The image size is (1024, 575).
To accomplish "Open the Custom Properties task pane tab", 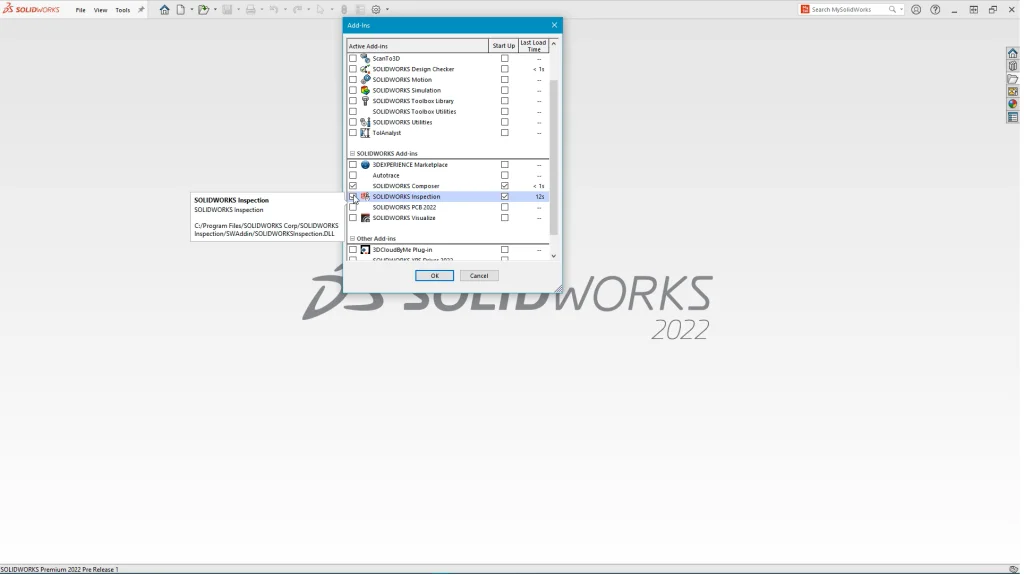I will point(1012,117).
